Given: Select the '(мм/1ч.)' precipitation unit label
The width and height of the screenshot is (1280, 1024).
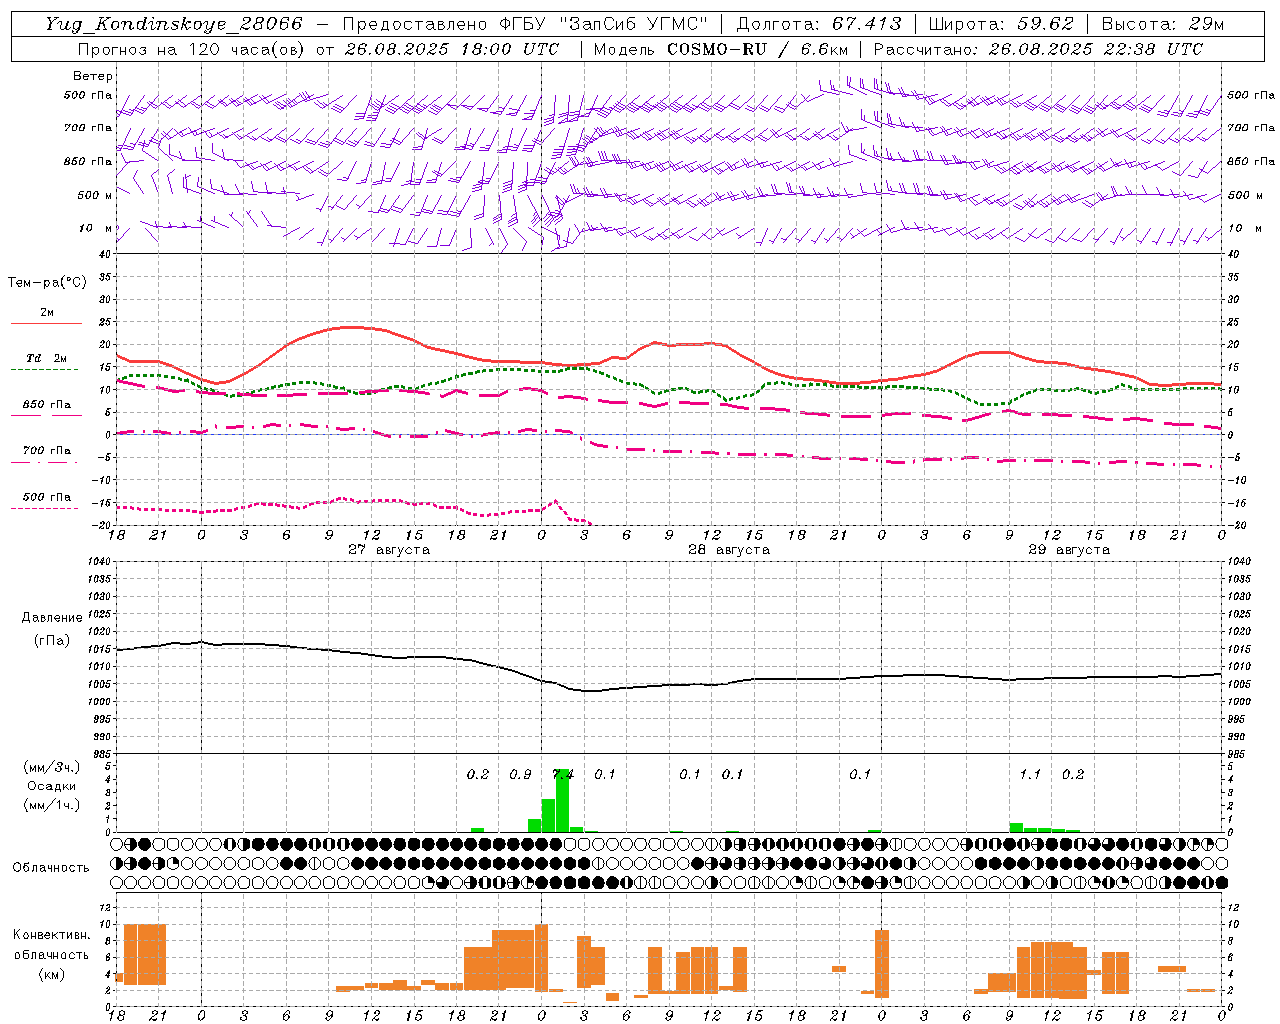Looking at the screenshot, I should pyautogui.click(x=51, y=805).
